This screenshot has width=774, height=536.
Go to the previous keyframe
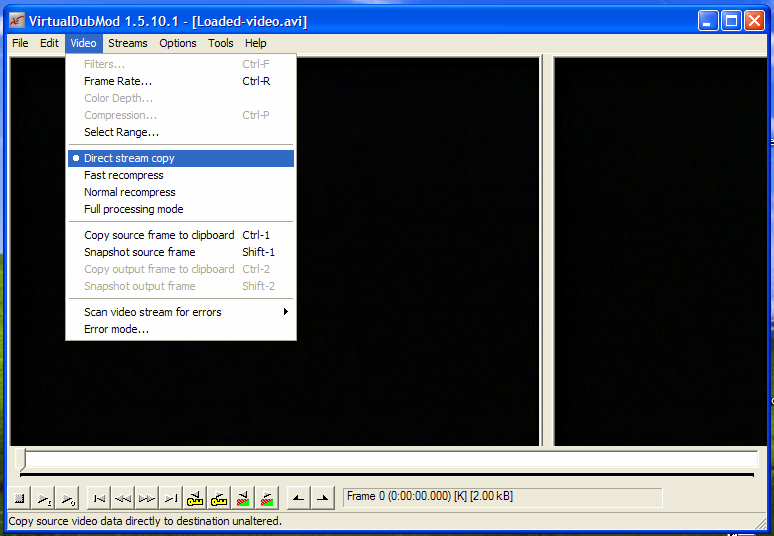tap(195, 498)
